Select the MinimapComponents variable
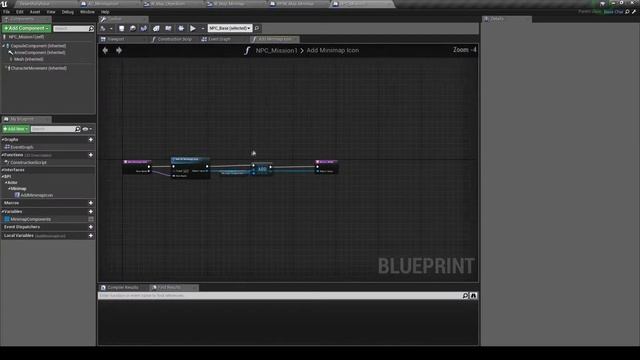 pos(30,219)
